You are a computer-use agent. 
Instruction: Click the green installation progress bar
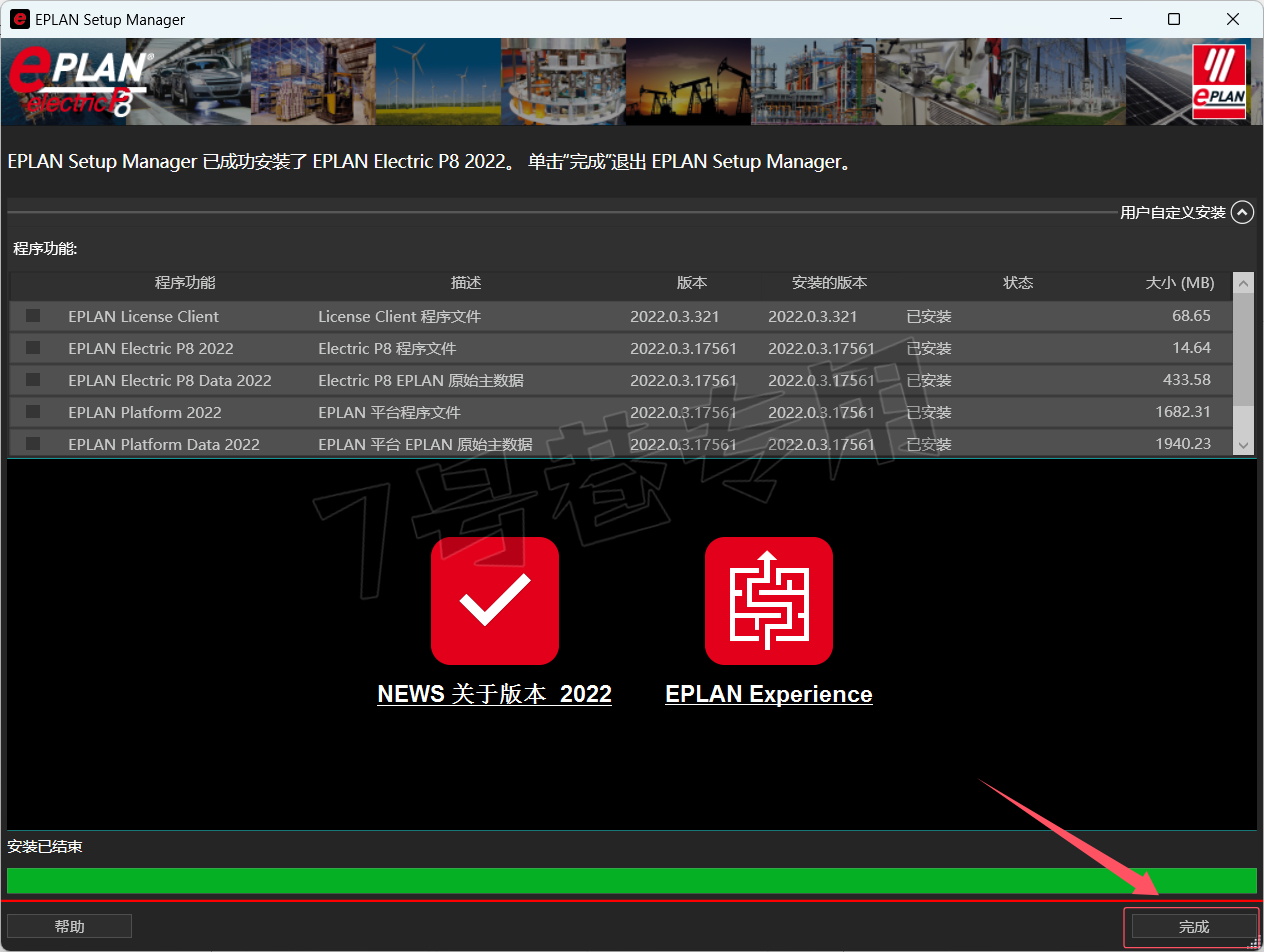click(632, 880)
